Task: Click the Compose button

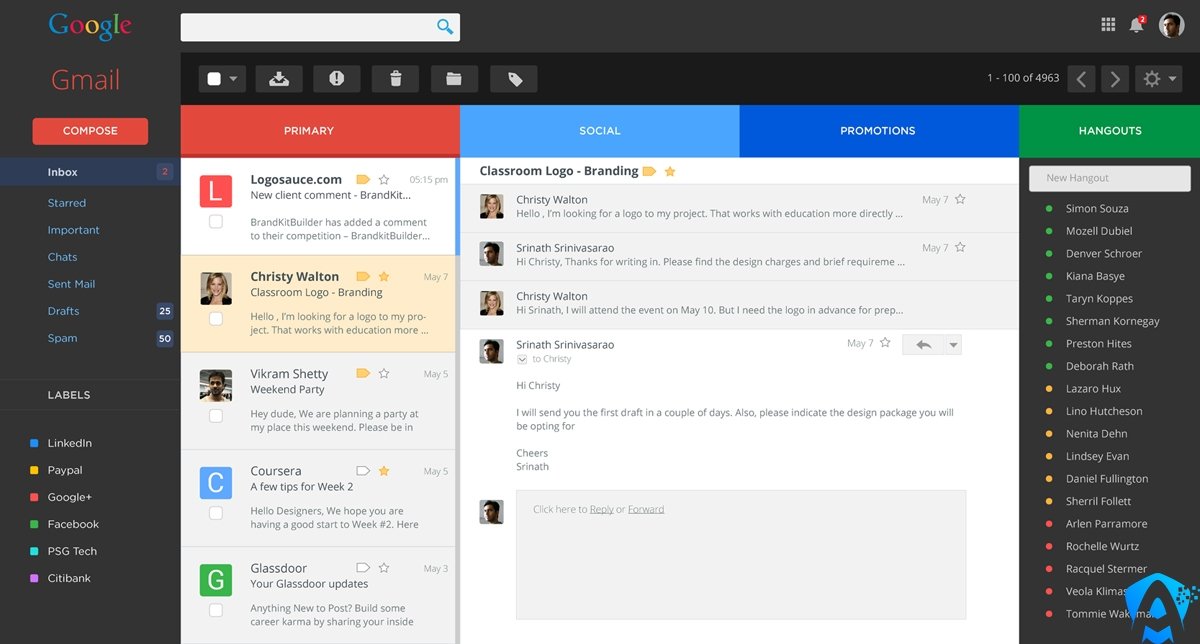Action: [x=90, y=131]
